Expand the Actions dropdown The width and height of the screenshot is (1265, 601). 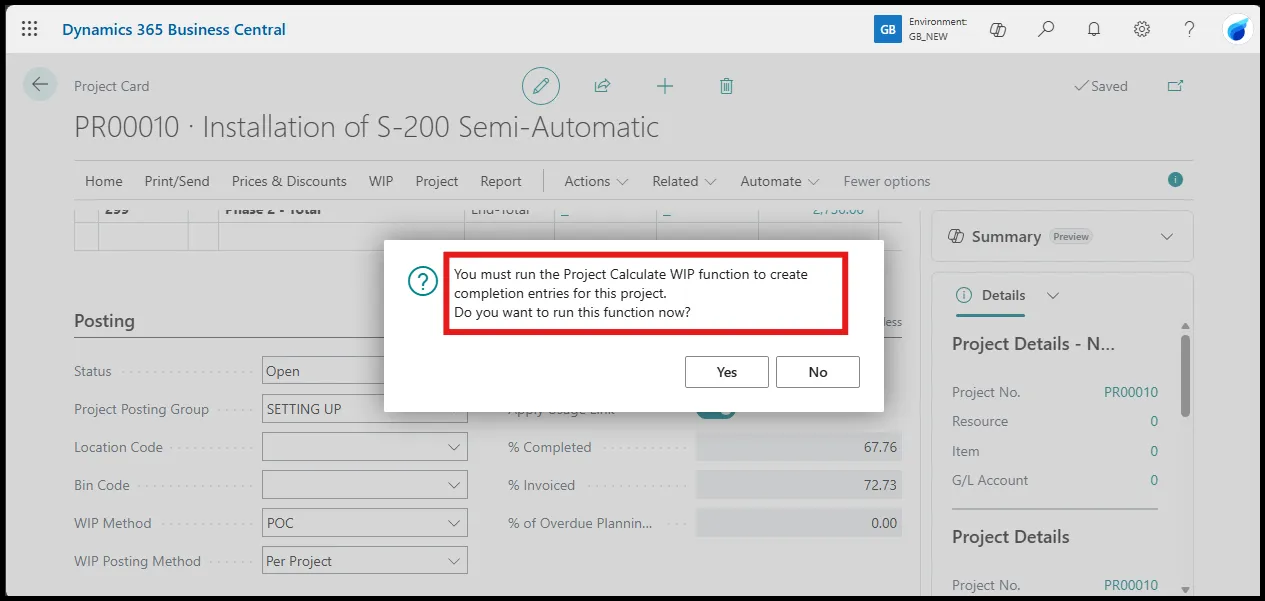pyautogui.click(x=596, y=181)
